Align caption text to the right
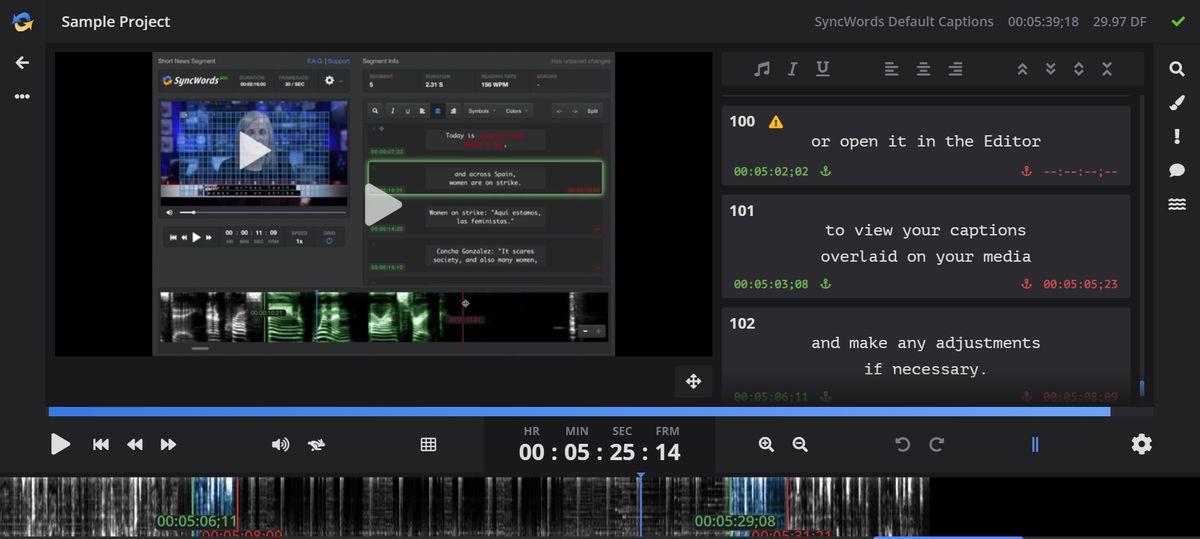This screenshot has width=1200, height=539. (955, 69)
